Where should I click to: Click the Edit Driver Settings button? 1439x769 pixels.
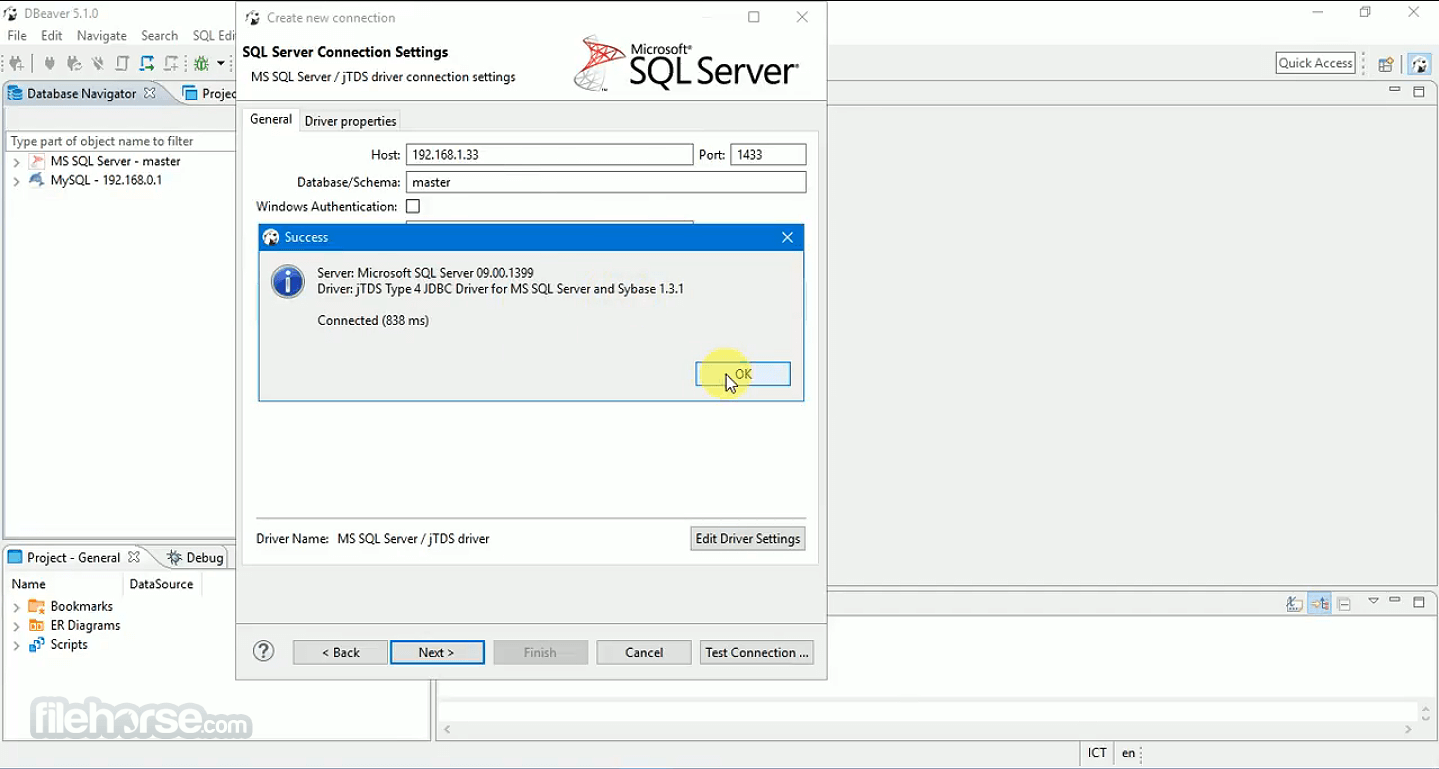tap(748, 538)
